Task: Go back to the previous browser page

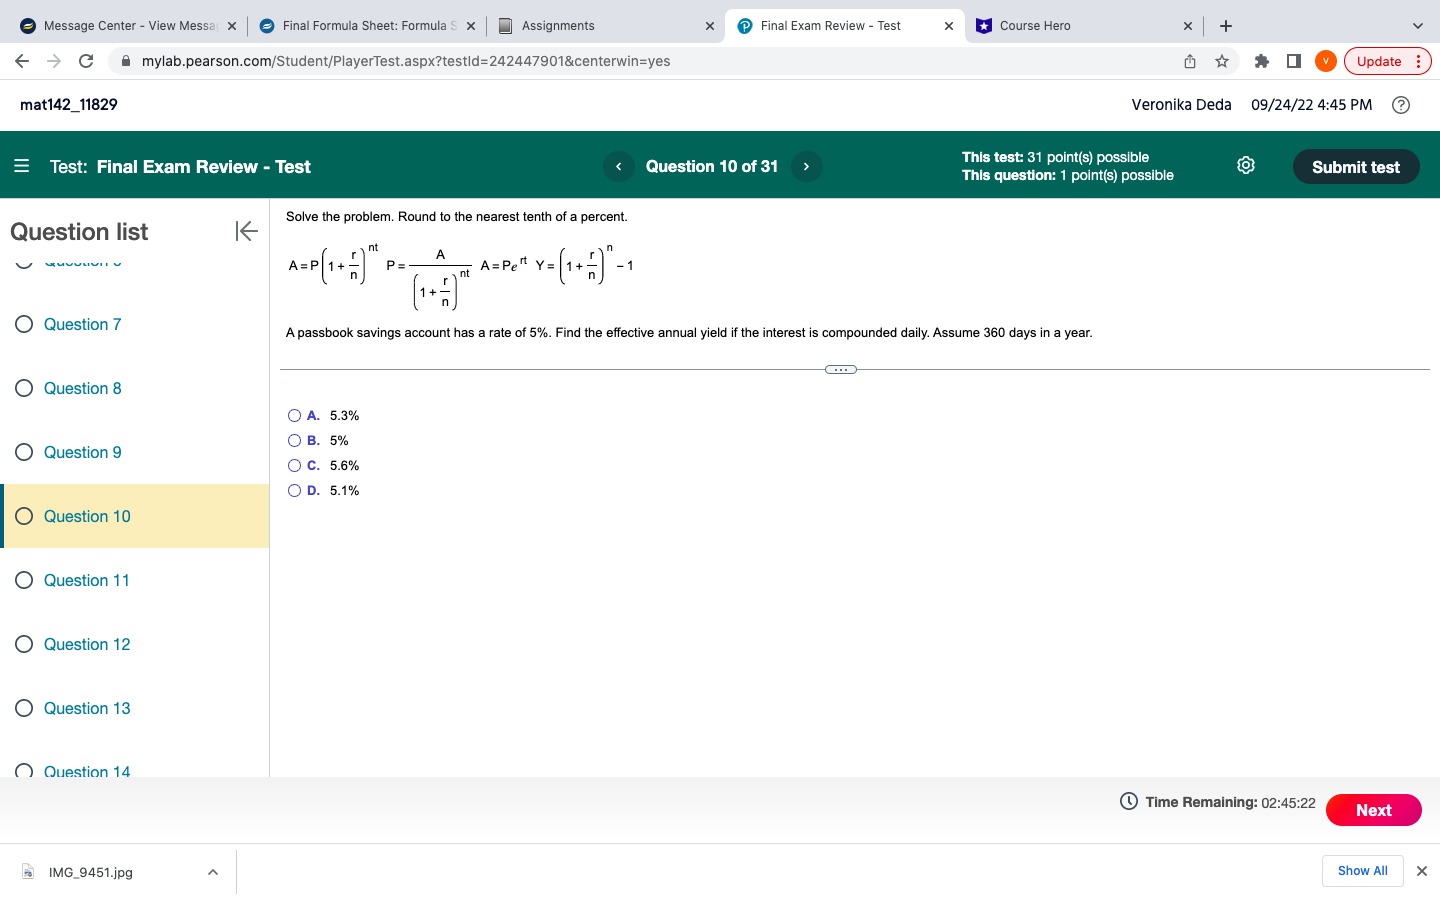Action: pos(22,61)
